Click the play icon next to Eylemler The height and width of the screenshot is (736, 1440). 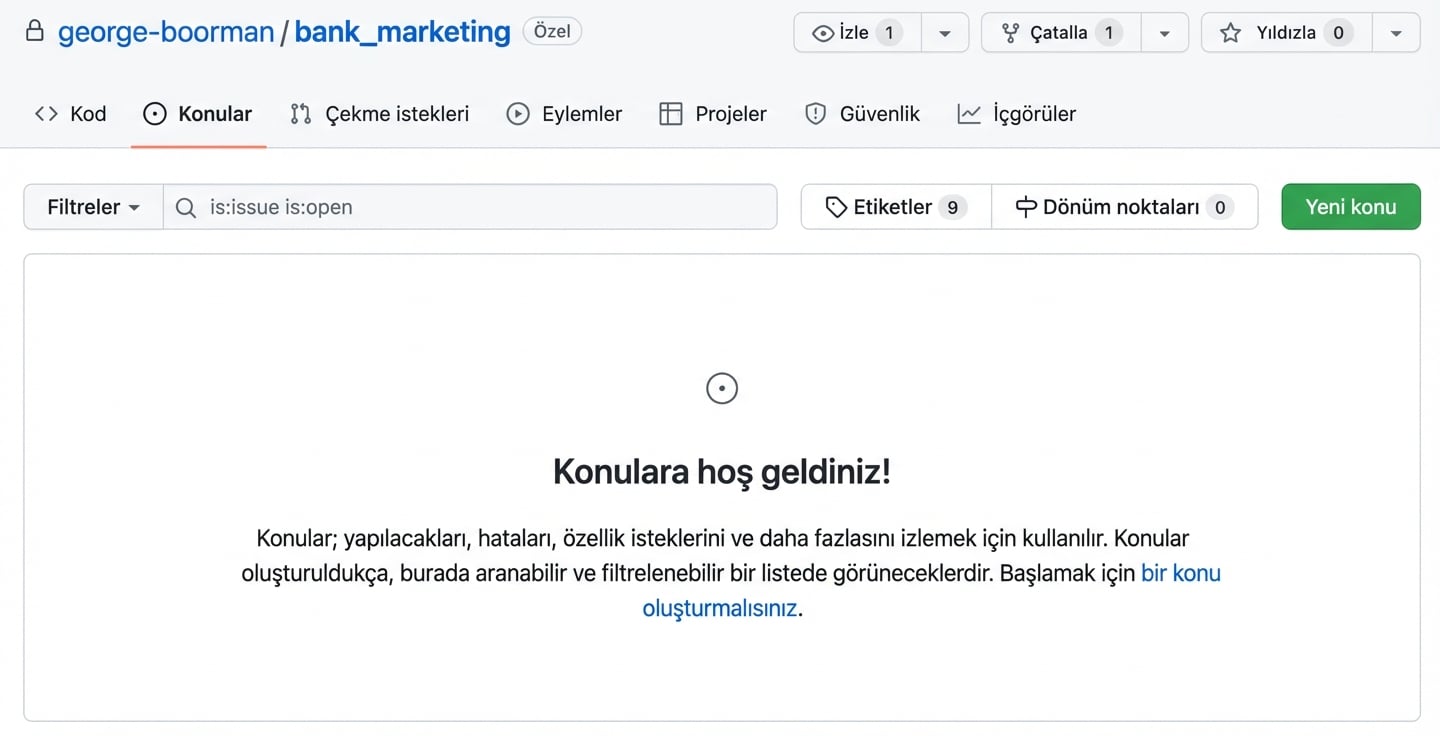click(x=518, y=114)
